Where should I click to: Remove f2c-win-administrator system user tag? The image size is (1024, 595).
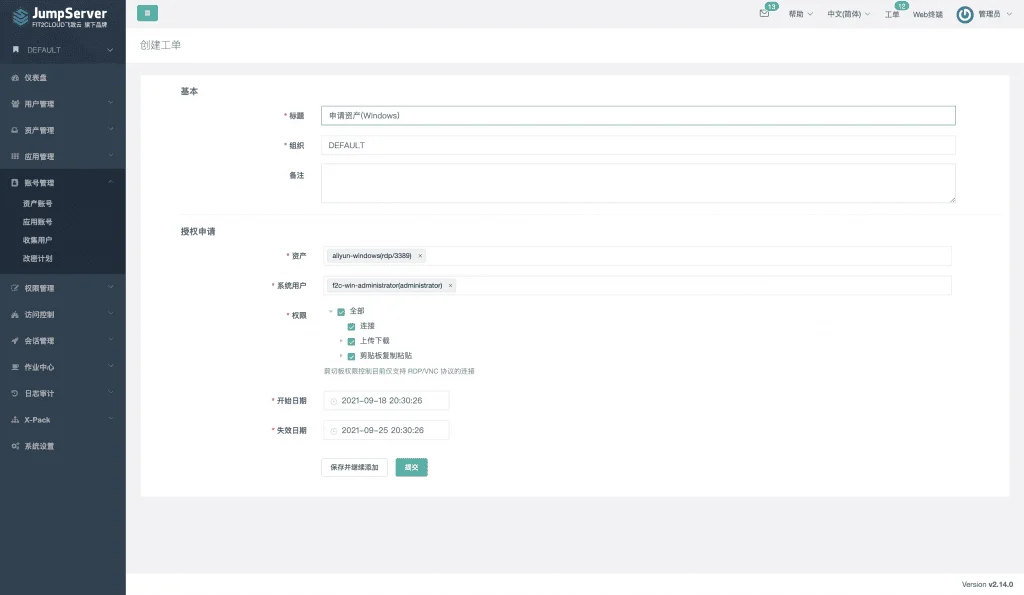[x=450, y=285]
